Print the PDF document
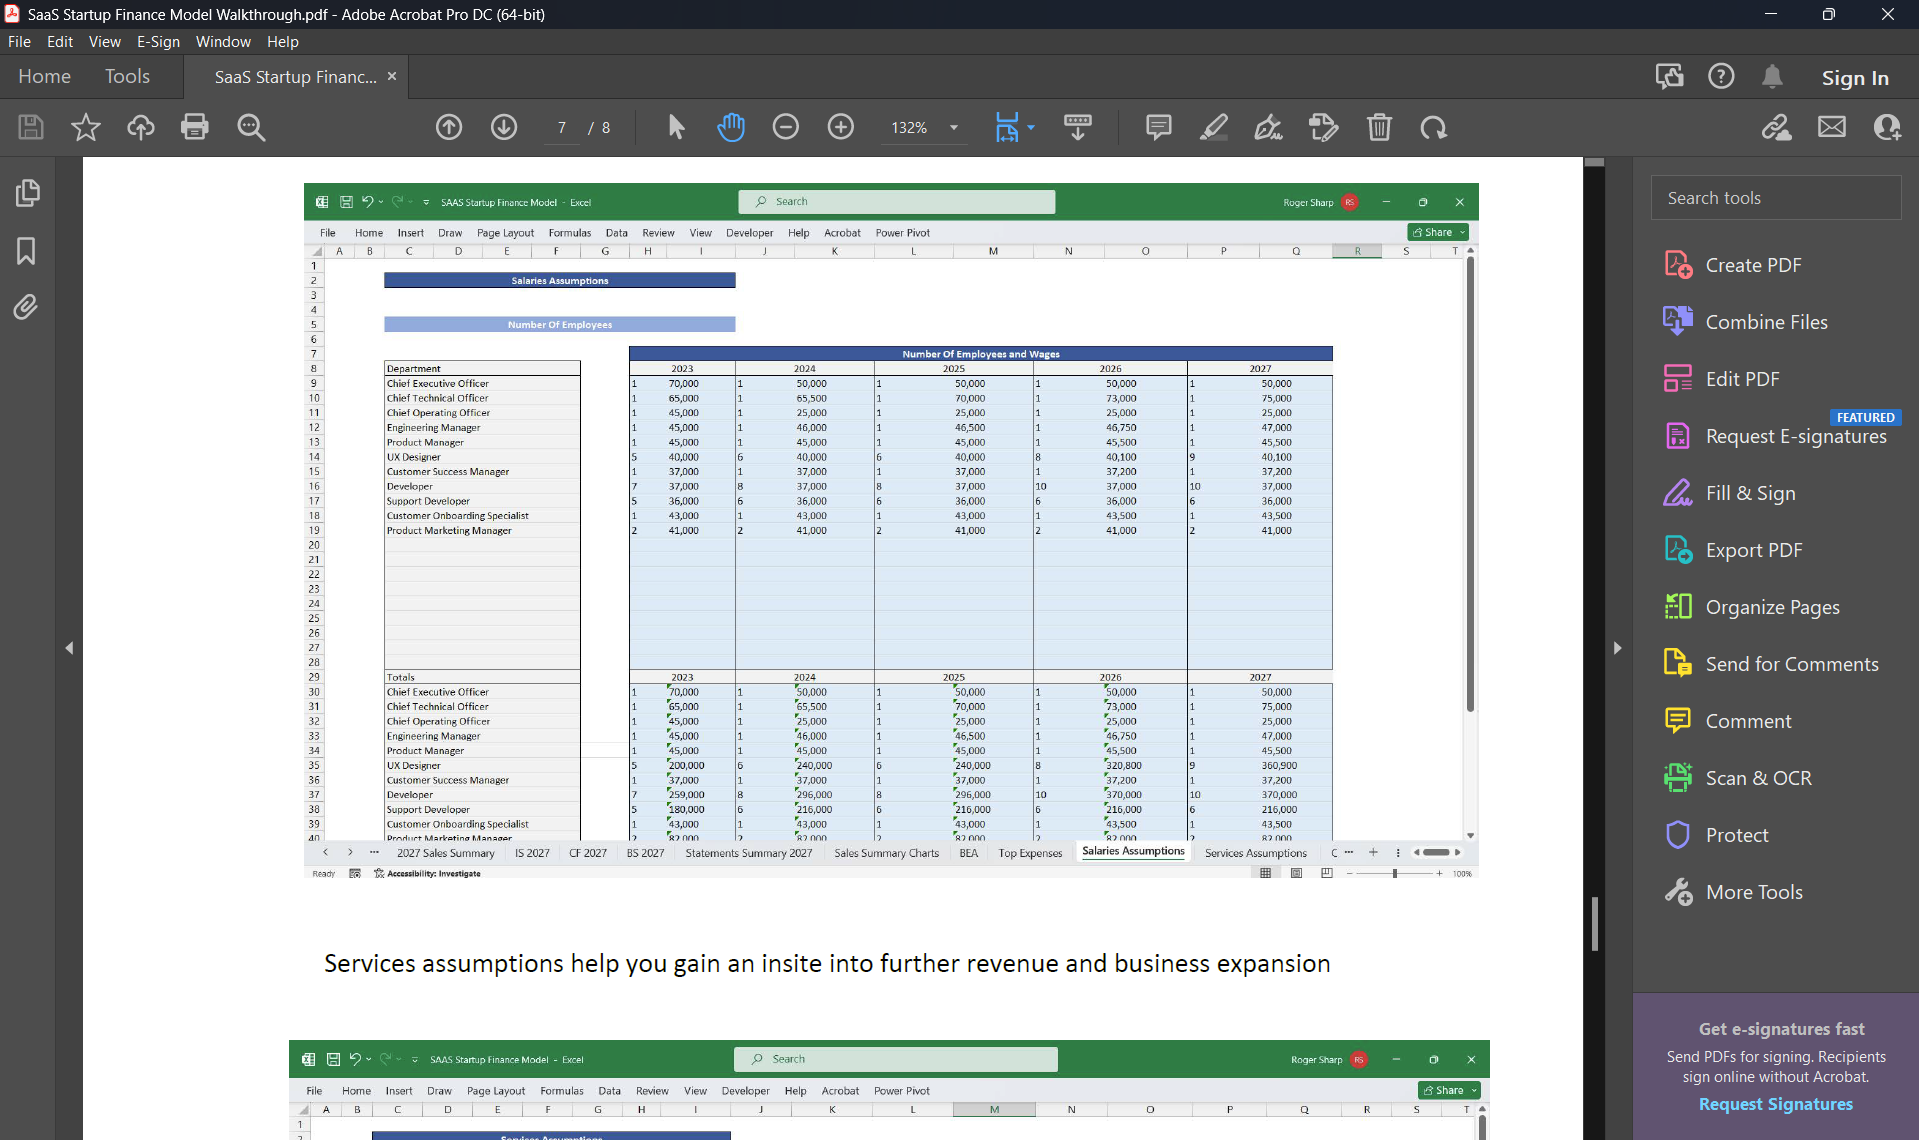The height and width of the screenshot is (1140, 1919). [x=195, y=127]
